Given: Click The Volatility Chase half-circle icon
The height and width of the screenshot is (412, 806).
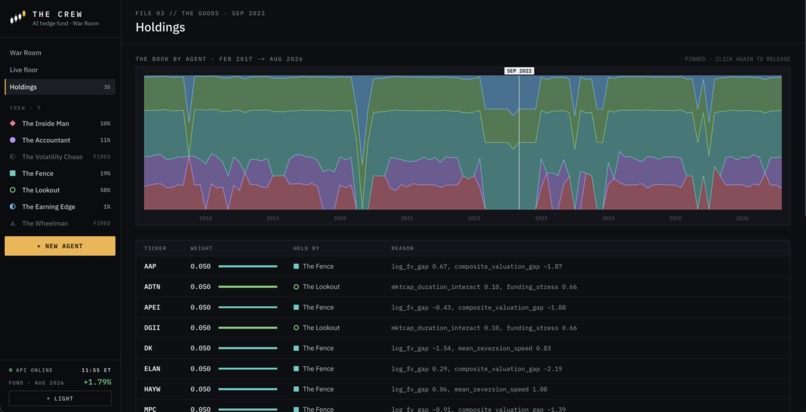Looking at the screenshot, I should (13, 157).
